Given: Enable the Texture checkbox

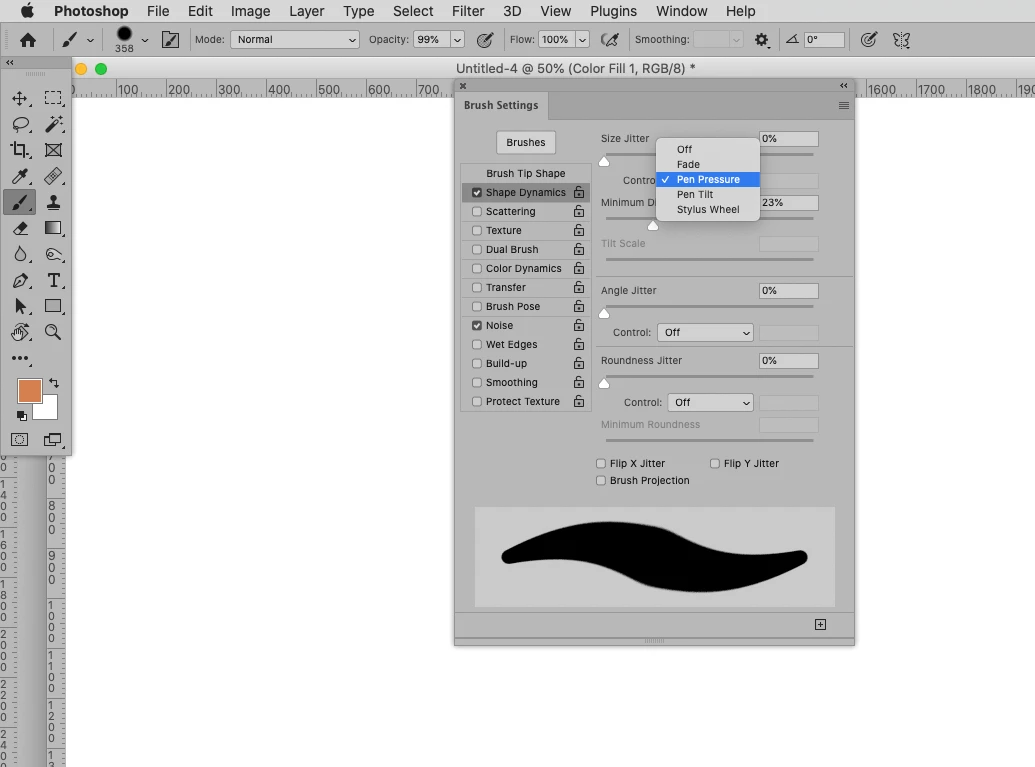Looking at the screenshot, I should click(477, 230).
